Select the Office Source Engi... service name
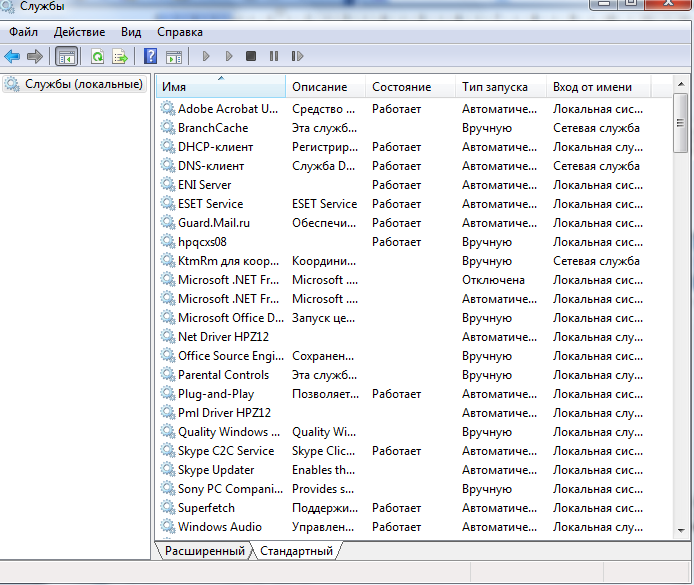This screenshot has width=694, height=585. (231, 356)
